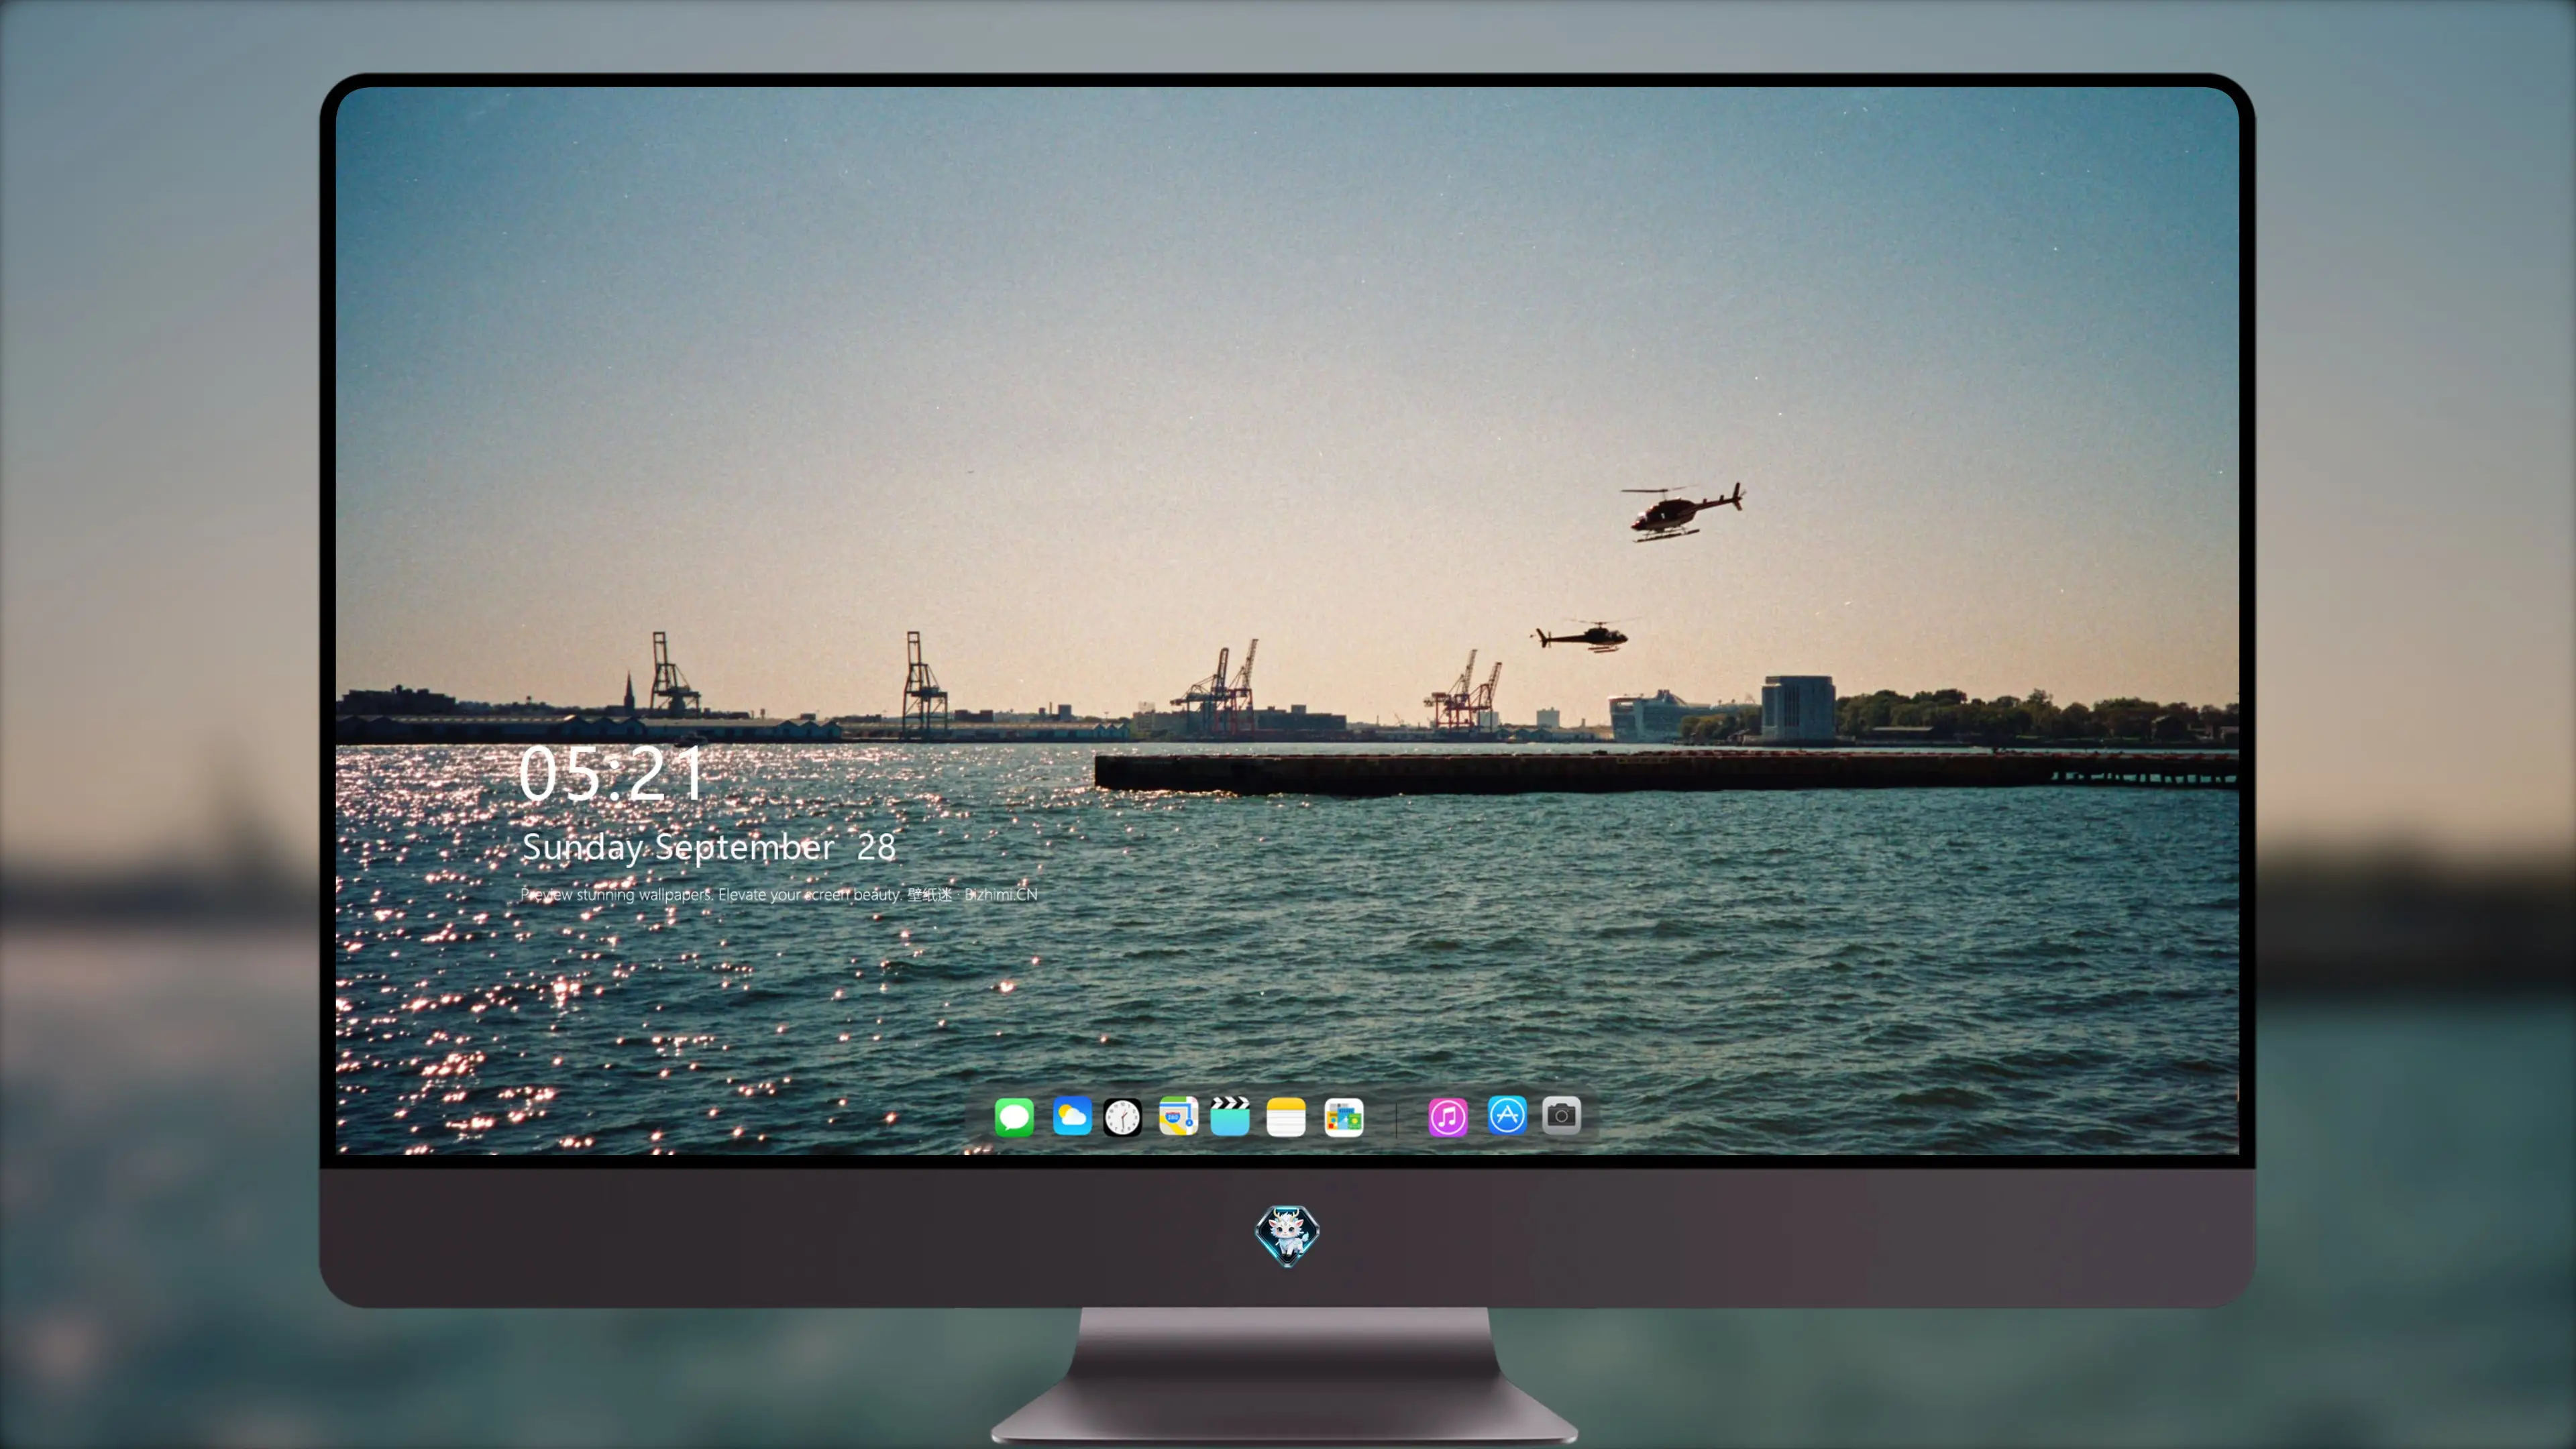Screen dimensions: 2576x1449
Task: Click the Clock icon in the dock
Action: point(1122,1117)
